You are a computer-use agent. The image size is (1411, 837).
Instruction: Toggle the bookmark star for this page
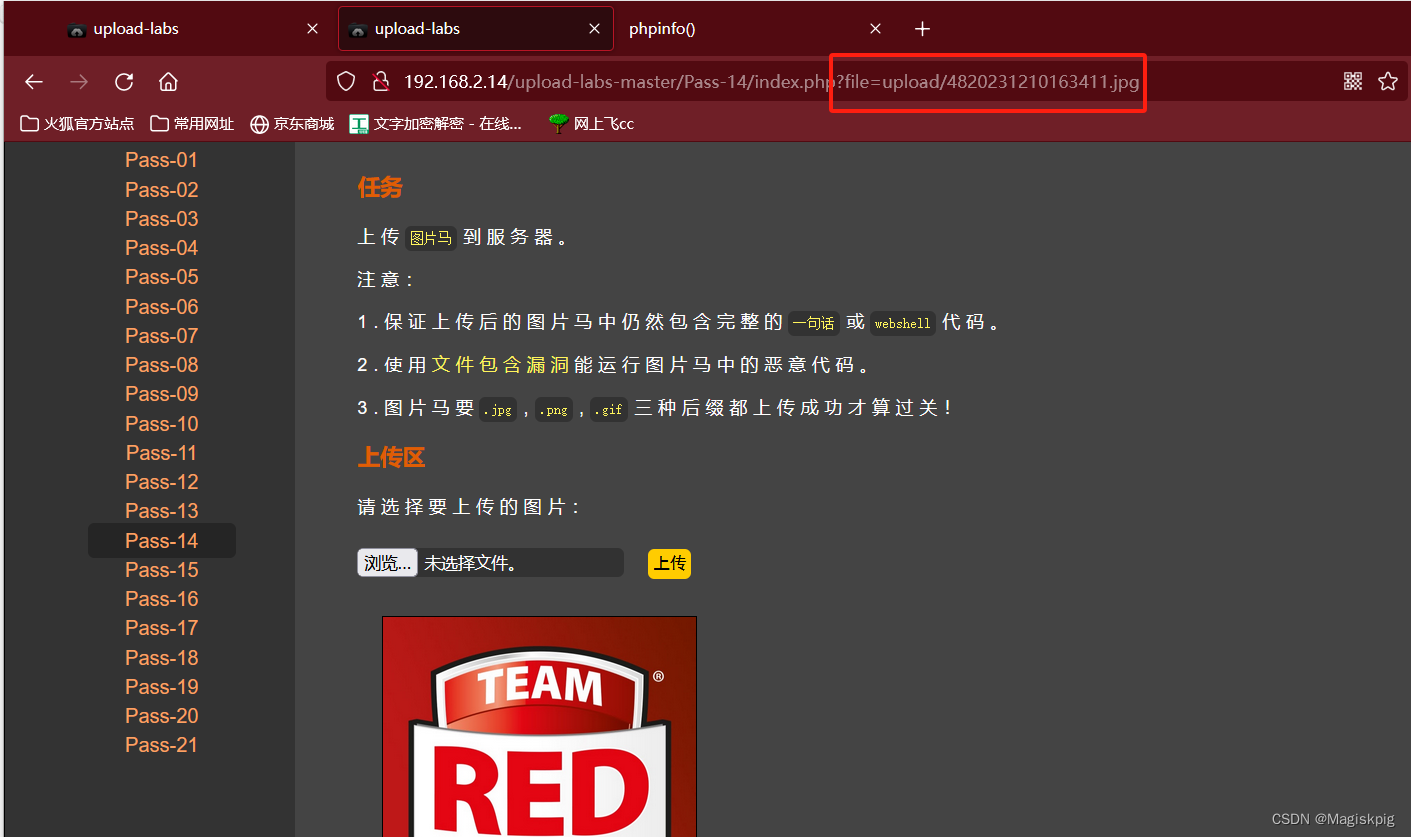pos(1388,81)
